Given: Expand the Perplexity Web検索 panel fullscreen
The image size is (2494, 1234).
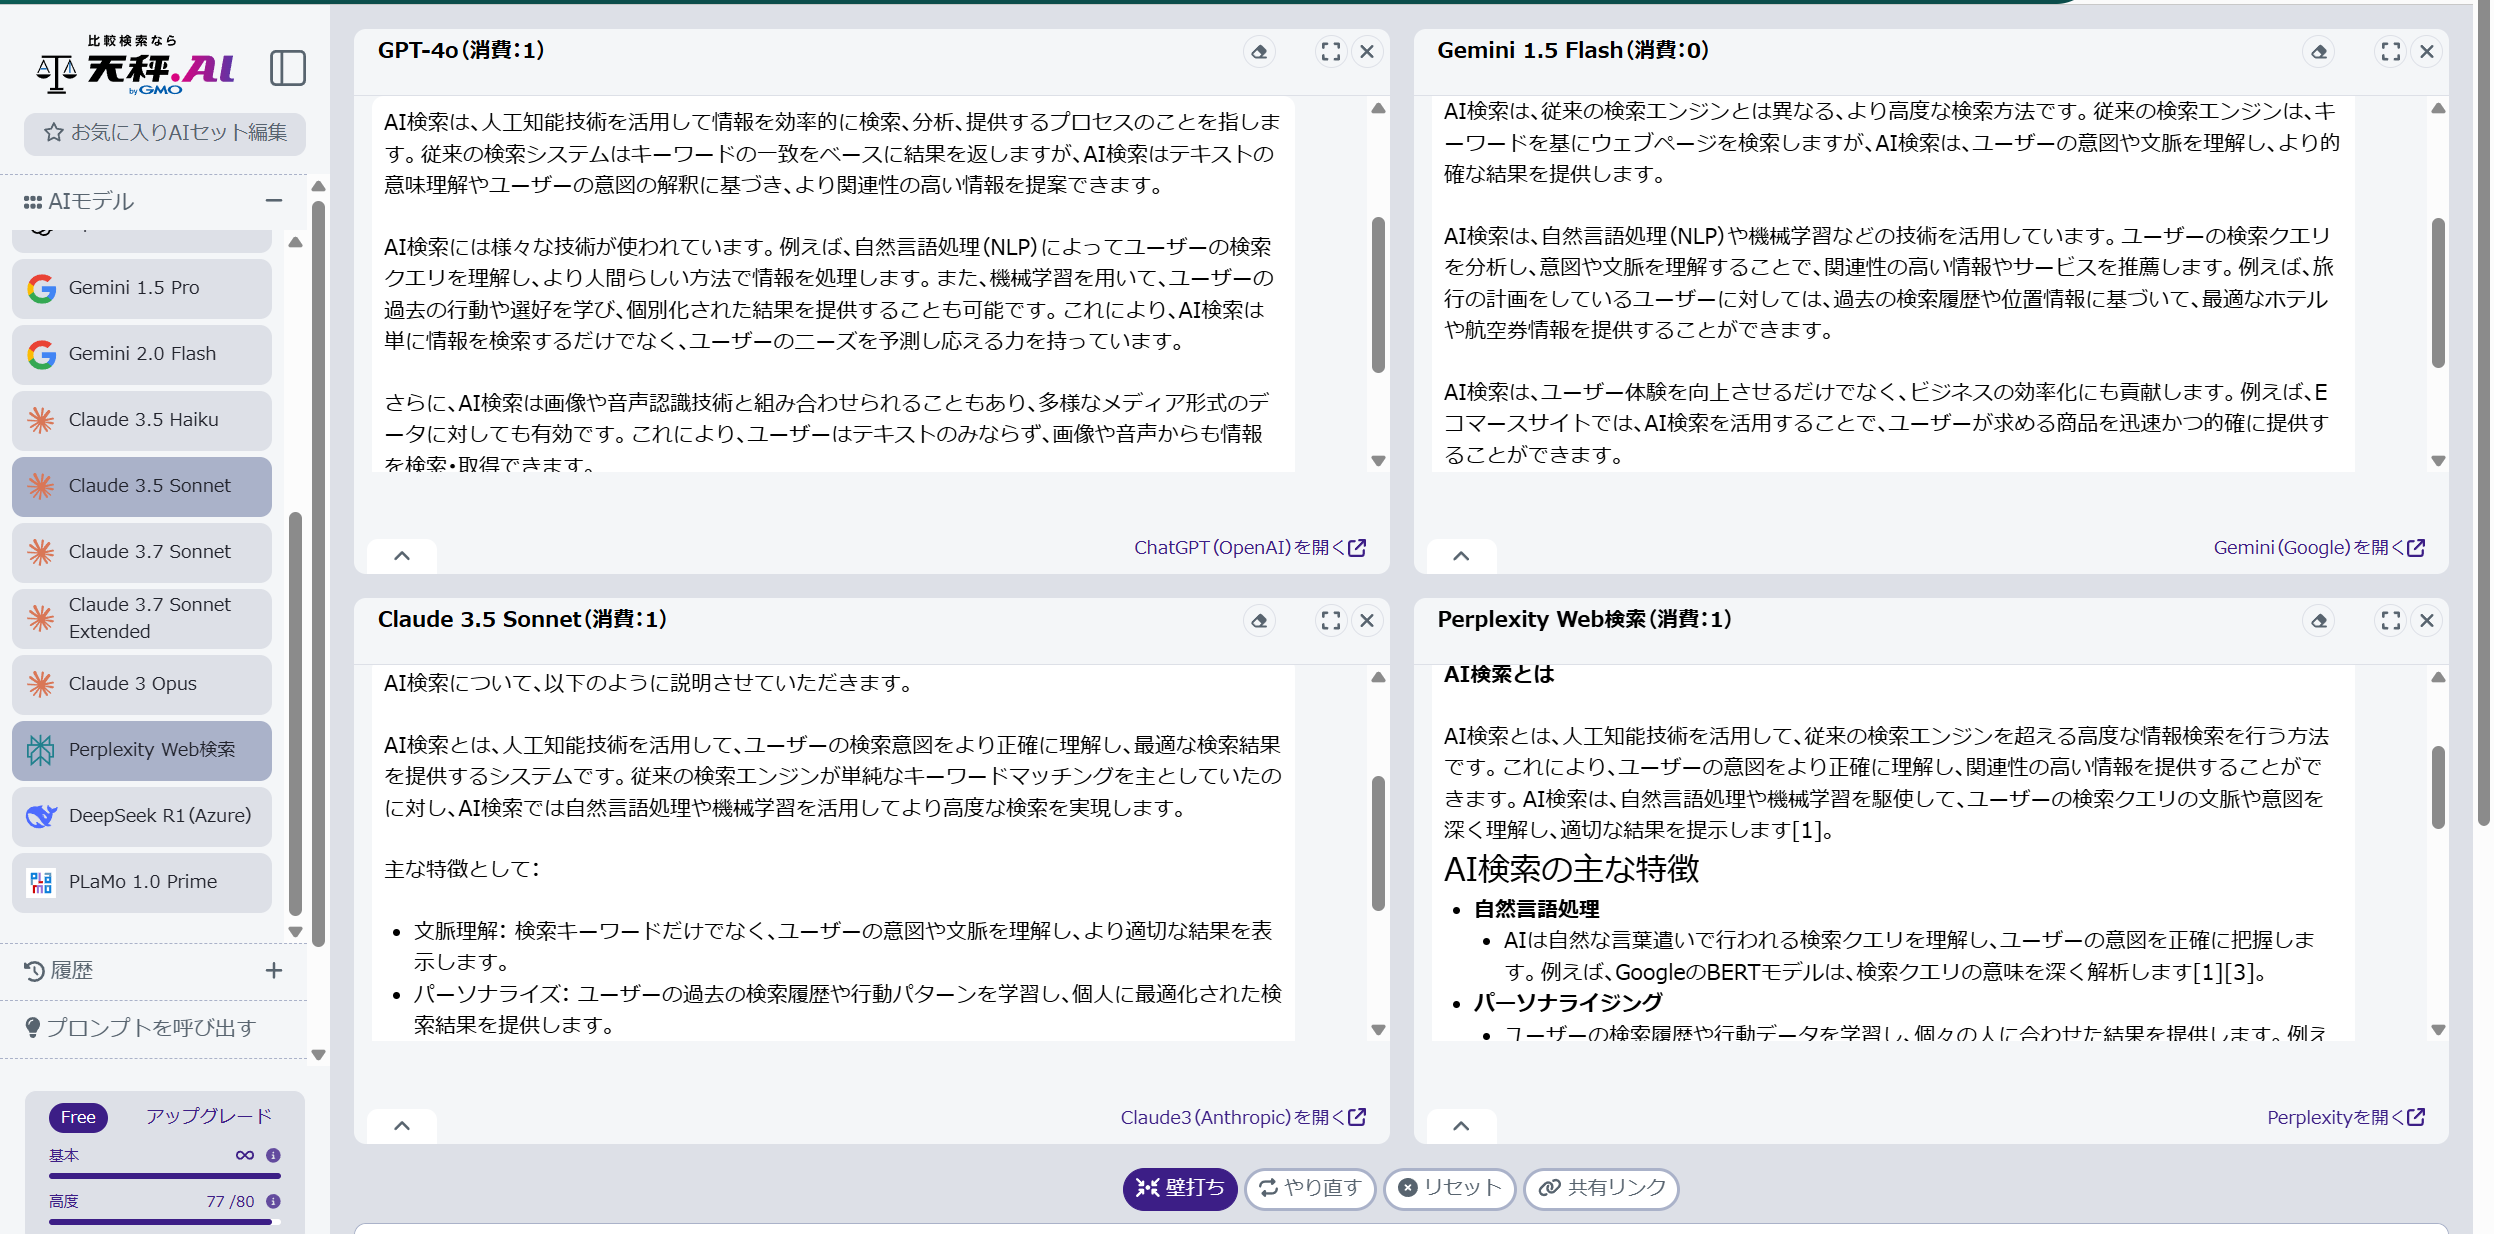Looking at the screenshot, I should (2390, 621).
